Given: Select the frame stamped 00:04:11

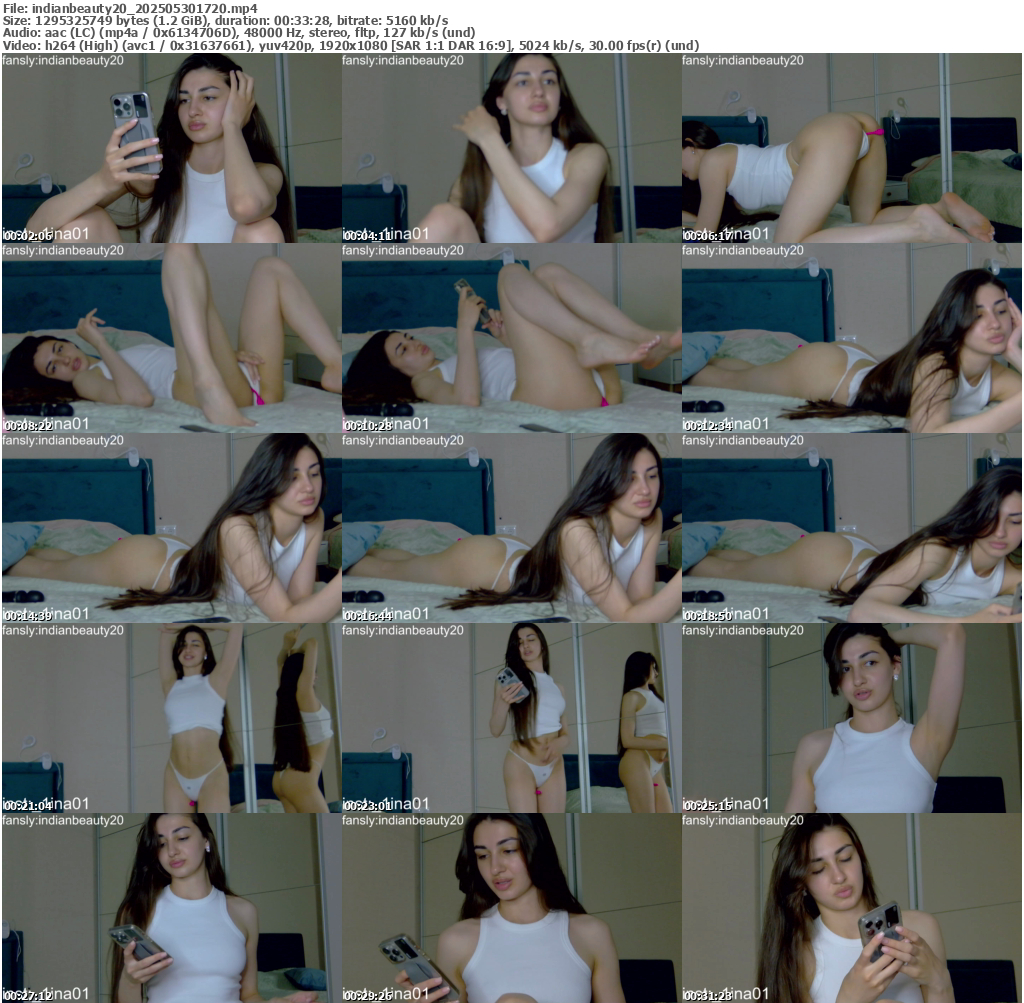Looking at the screenshot, I should (511, 148).
